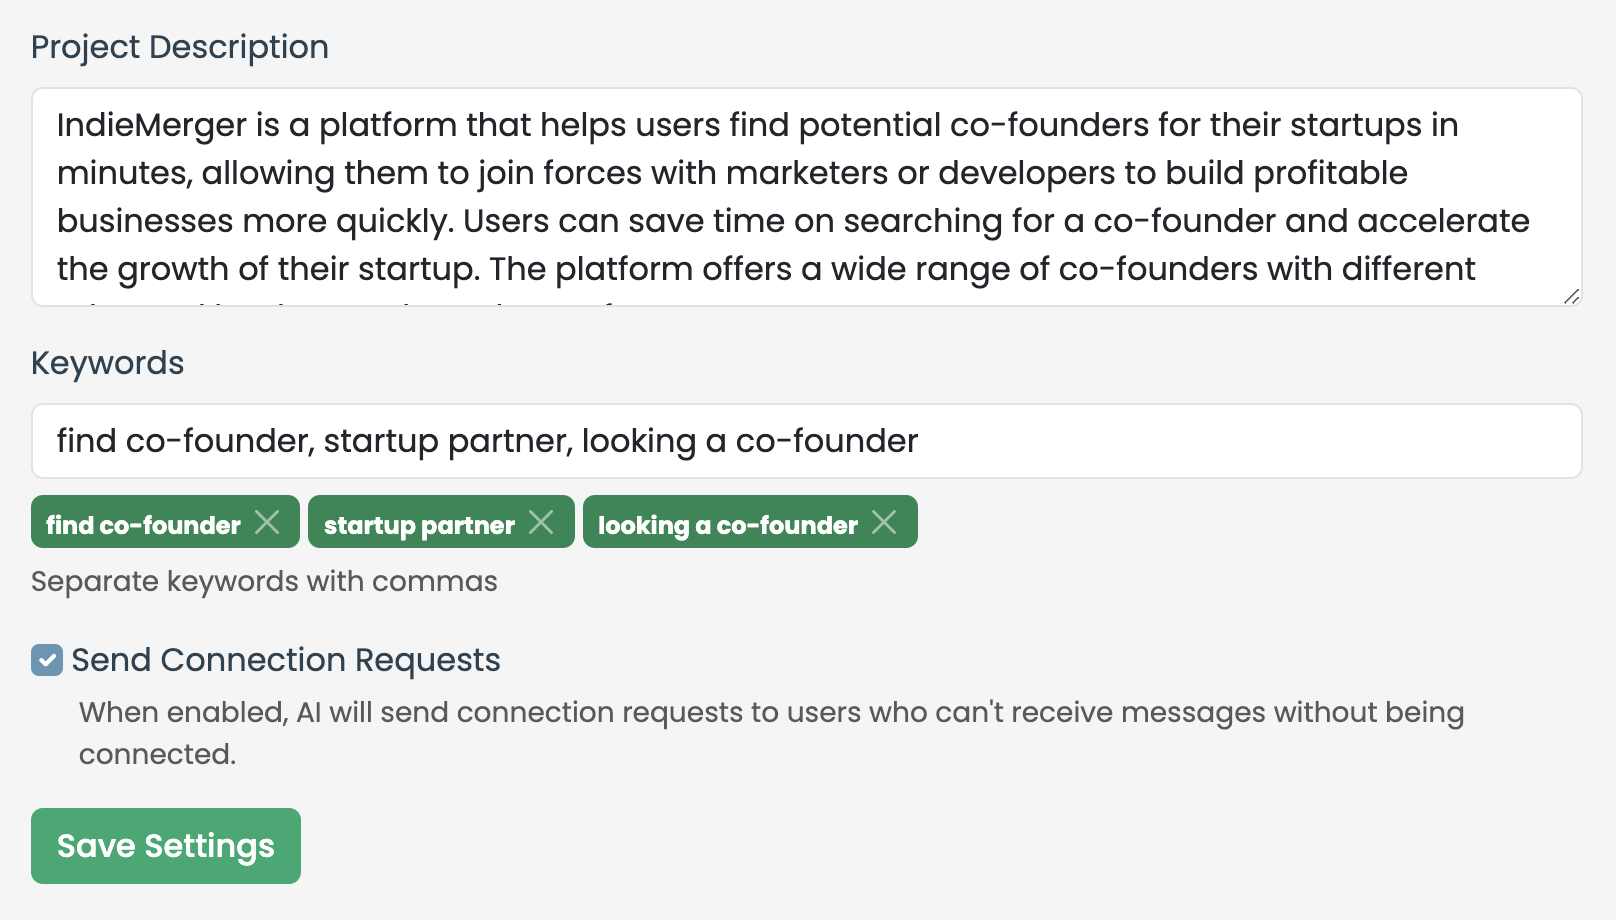Click the Save Settings button
This screenshot has height=920, width=1616.
pos(166,846)
